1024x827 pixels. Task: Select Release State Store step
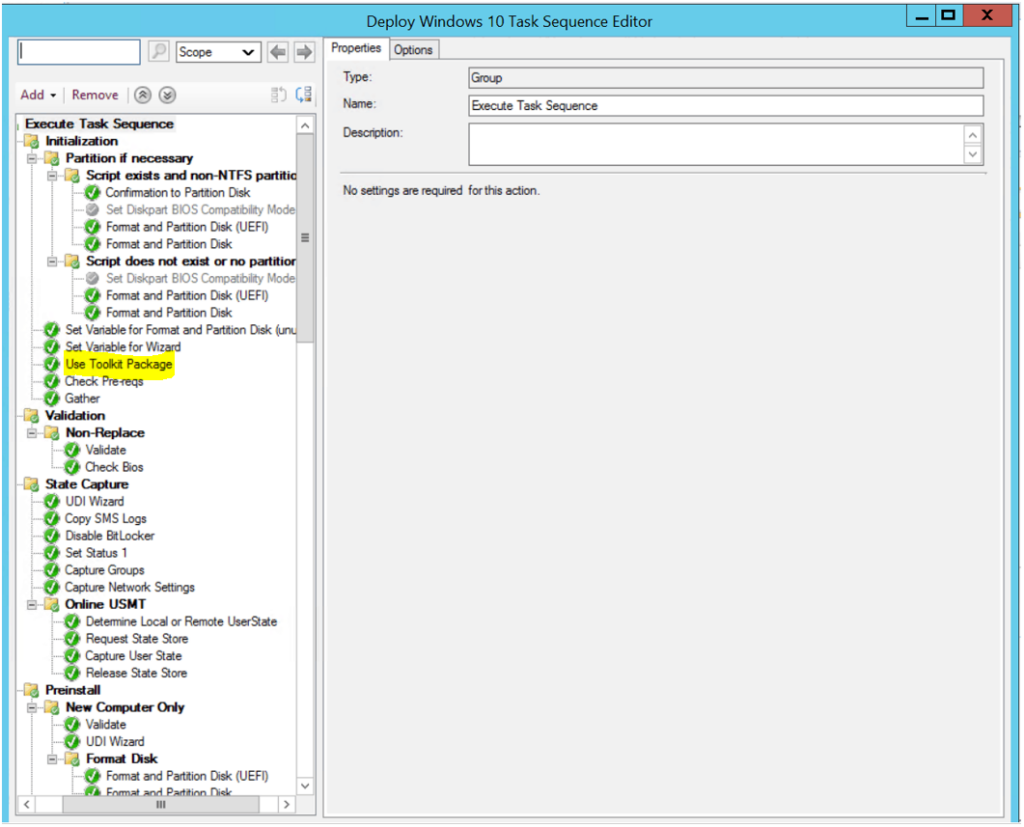[136, 673]
